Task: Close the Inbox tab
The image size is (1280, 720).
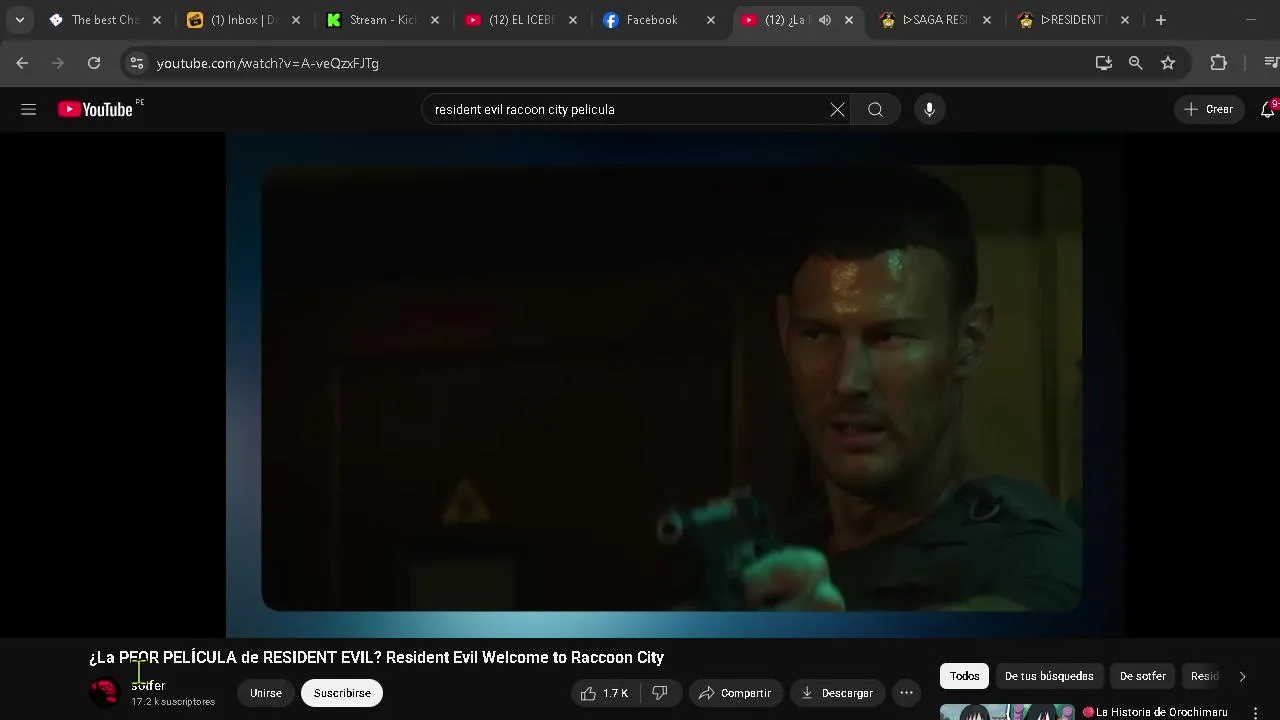Action: pyautogui.click(x=295, y=20)
